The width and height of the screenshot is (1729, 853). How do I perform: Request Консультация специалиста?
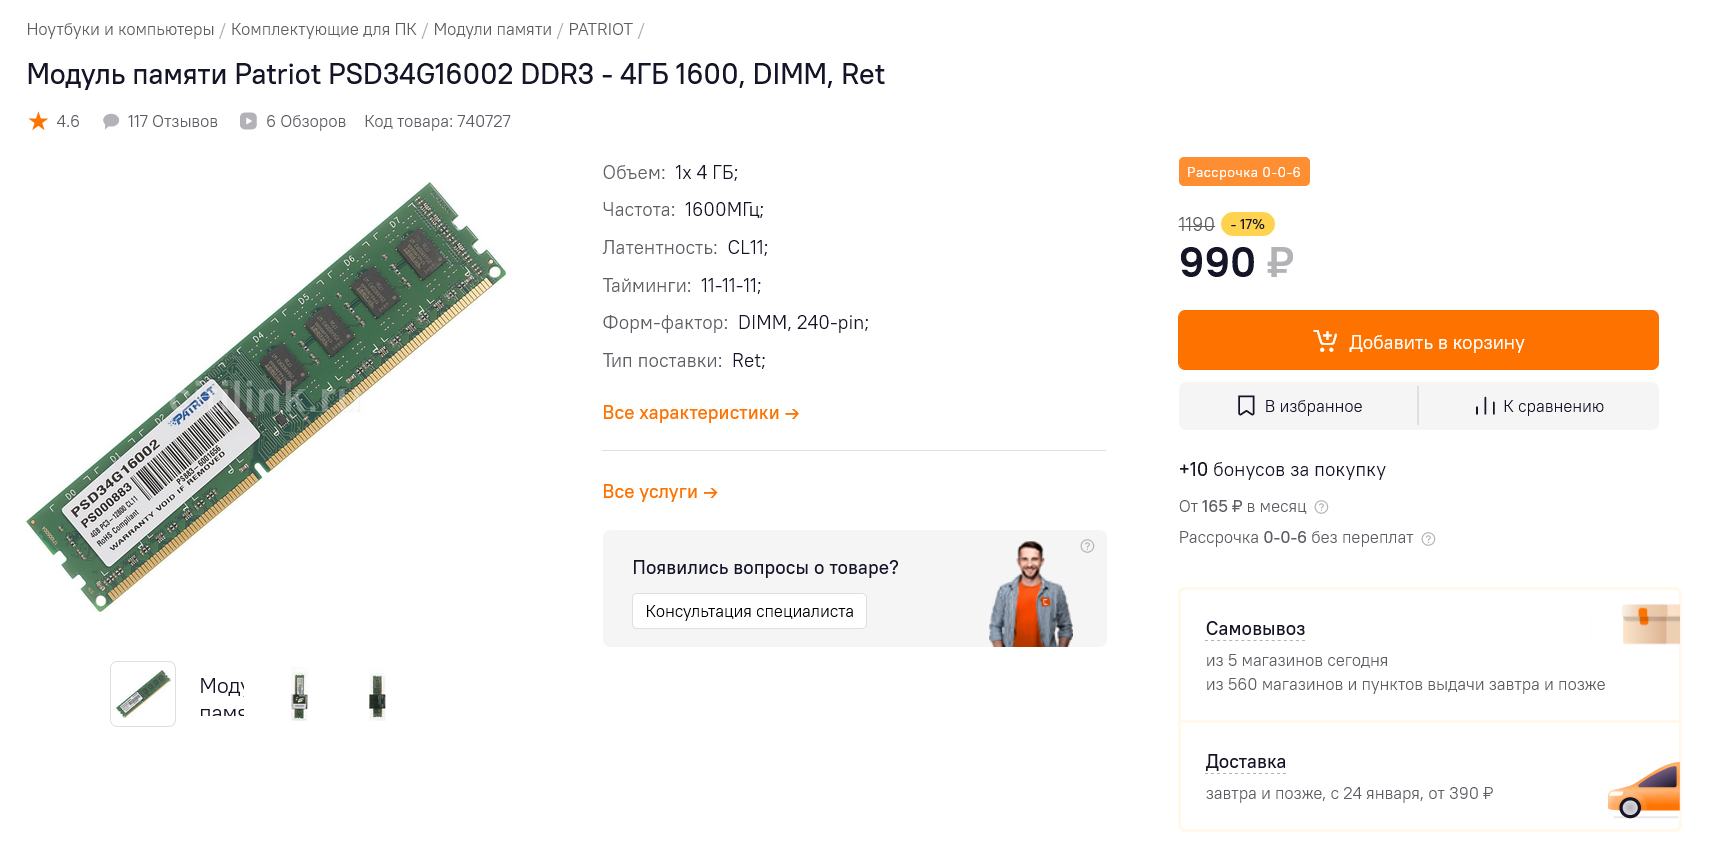(x=749, y=611)
